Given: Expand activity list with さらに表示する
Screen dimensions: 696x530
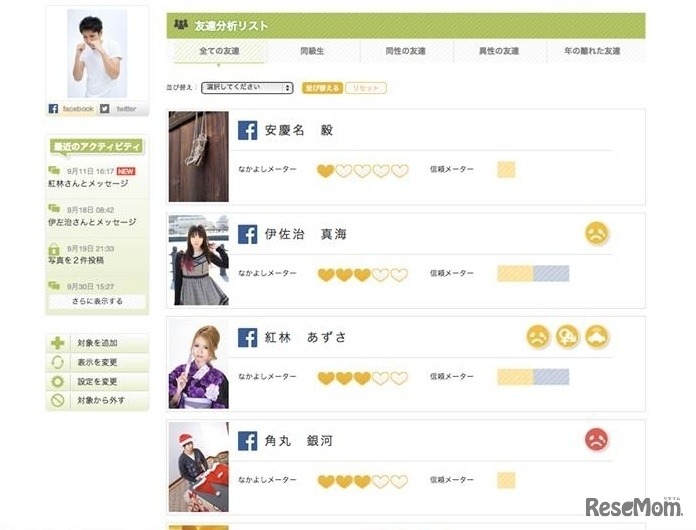Looking at the screenshot, I should point(97,301).
